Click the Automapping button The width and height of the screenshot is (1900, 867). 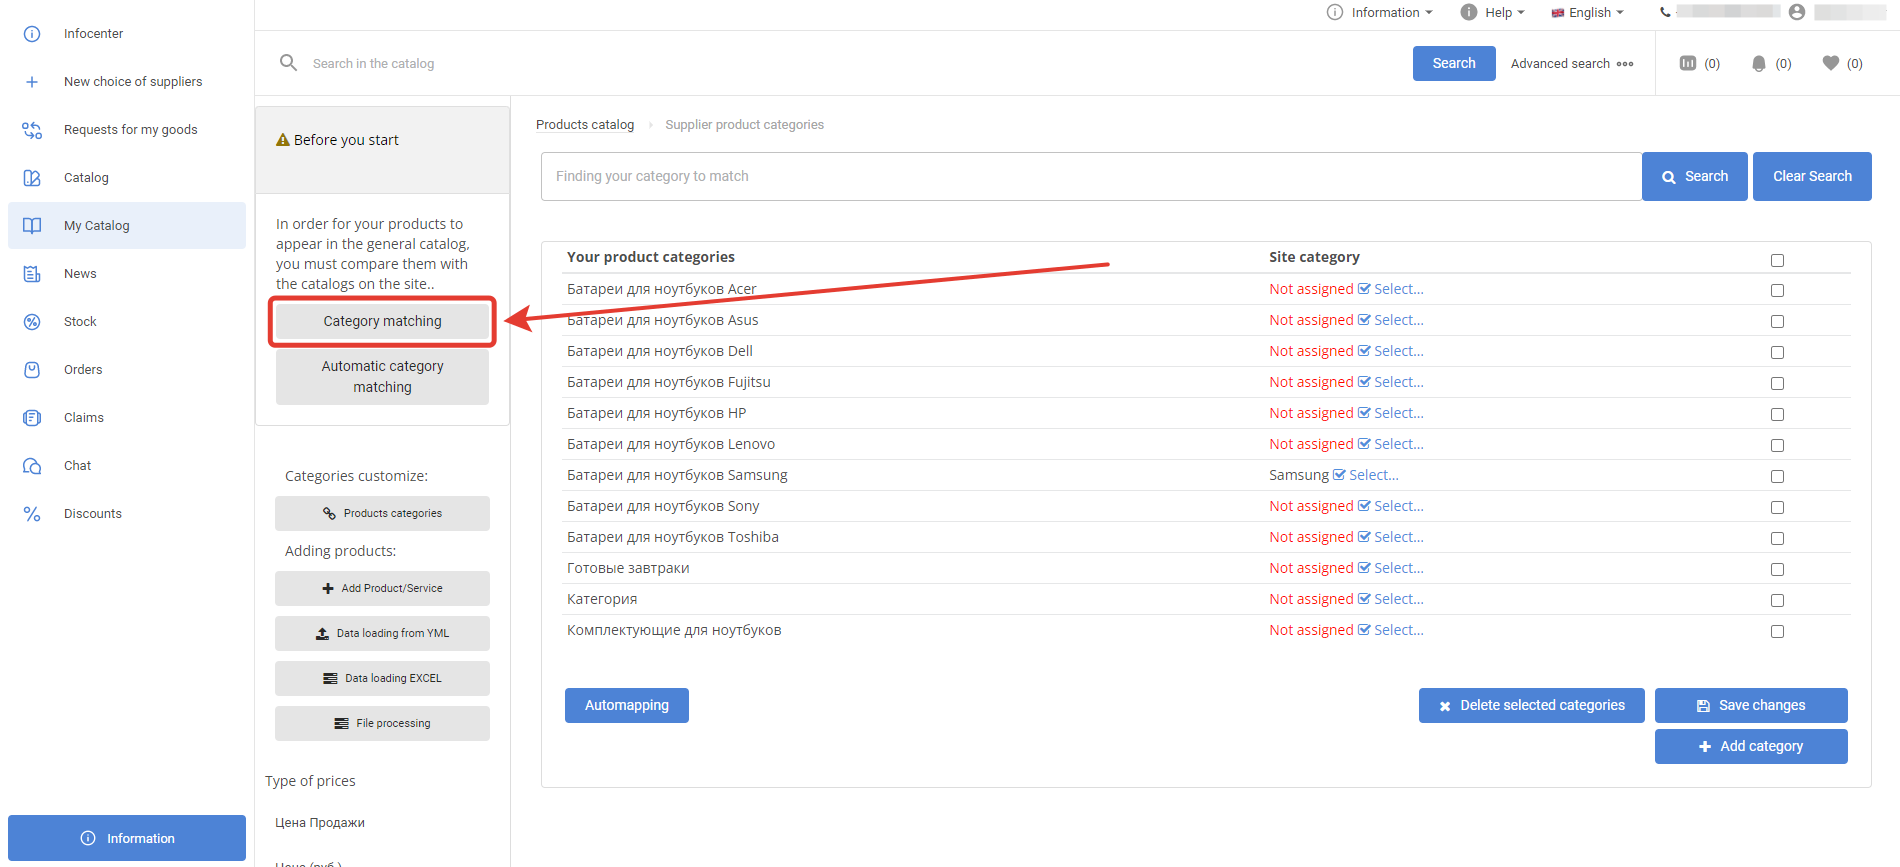pyautogui.click(x=626, y=705)
